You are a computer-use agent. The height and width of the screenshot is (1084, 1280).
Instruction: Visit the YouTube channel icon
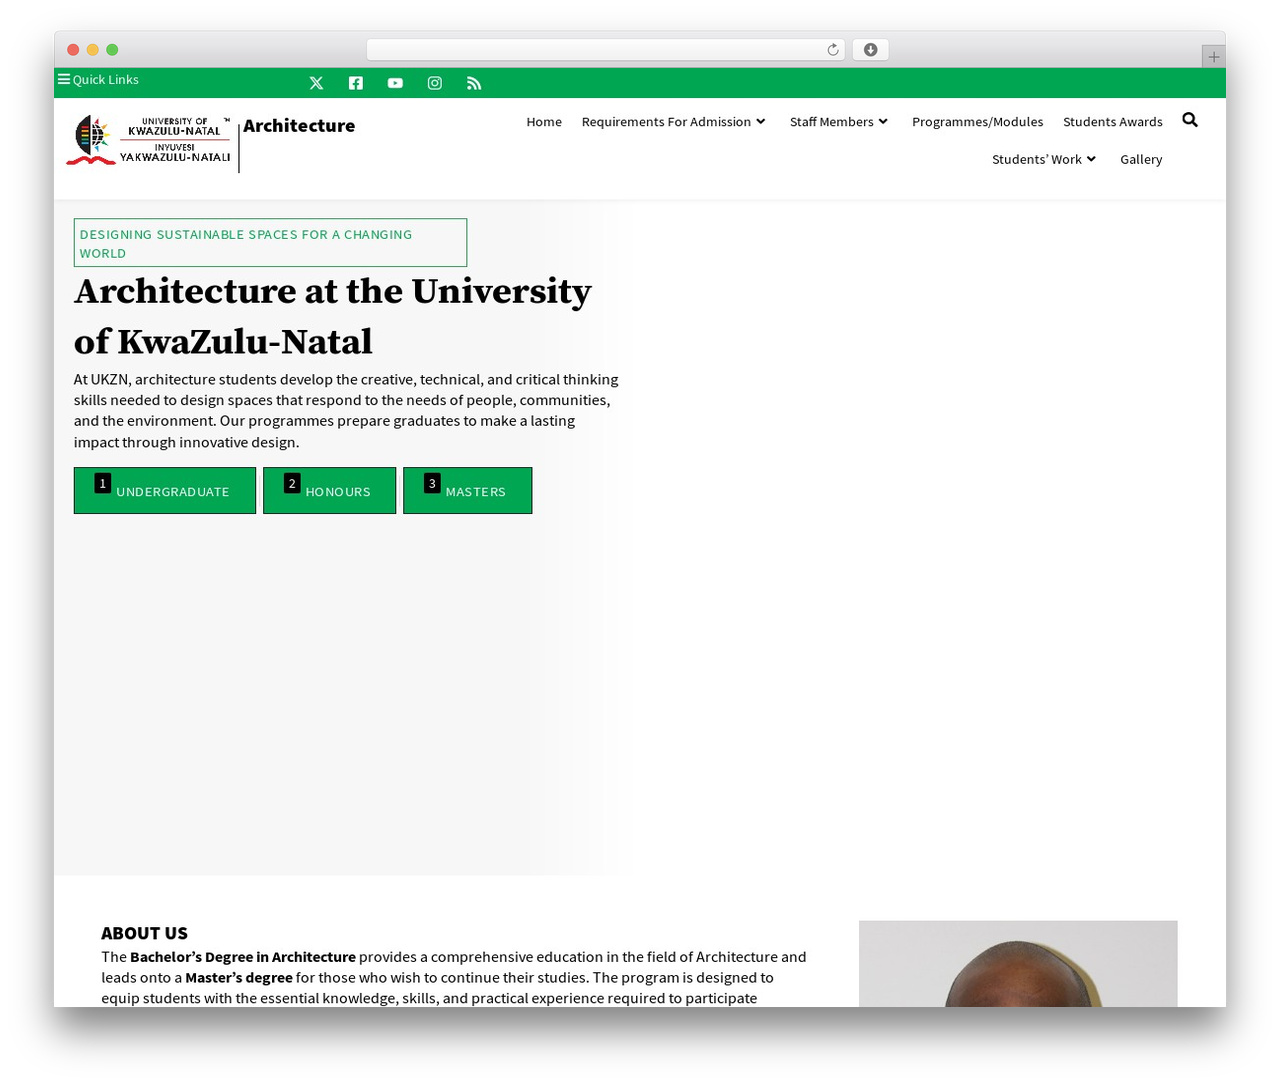(395, 83)
